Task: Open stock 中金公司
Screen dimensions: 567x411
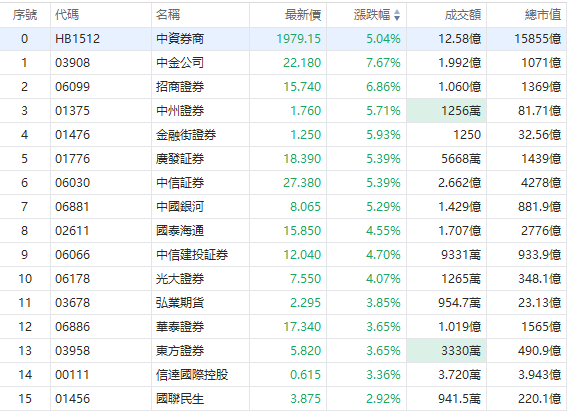Action: tap(180, 63)
